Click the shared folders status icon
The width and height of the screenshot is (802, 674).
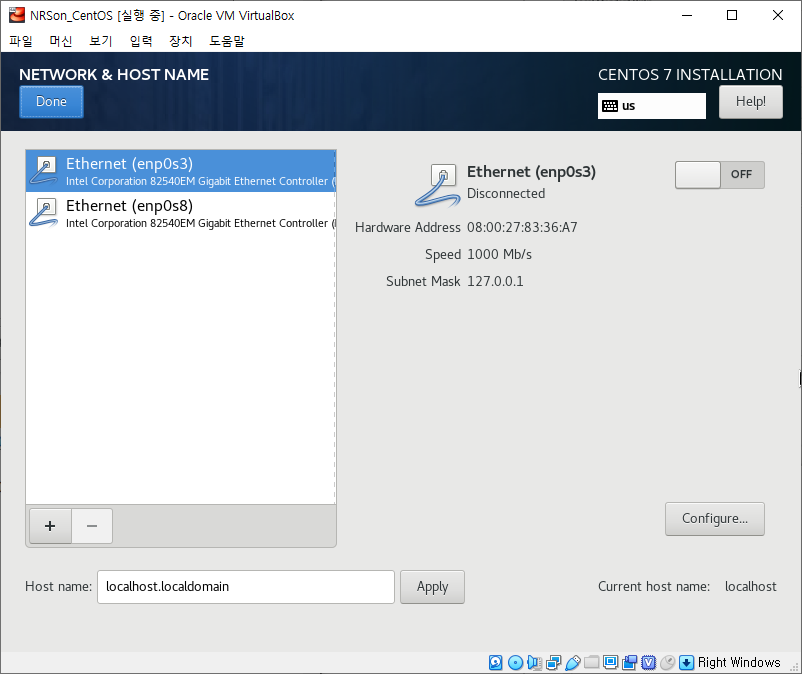tap(591, 662)
